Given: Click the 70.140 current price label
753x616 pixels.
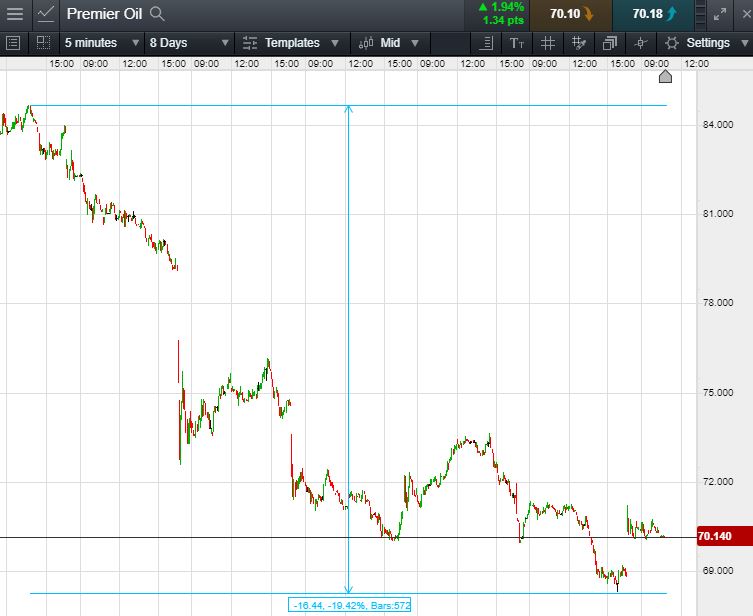Looking at the screenshot, I should coord(725,536).
